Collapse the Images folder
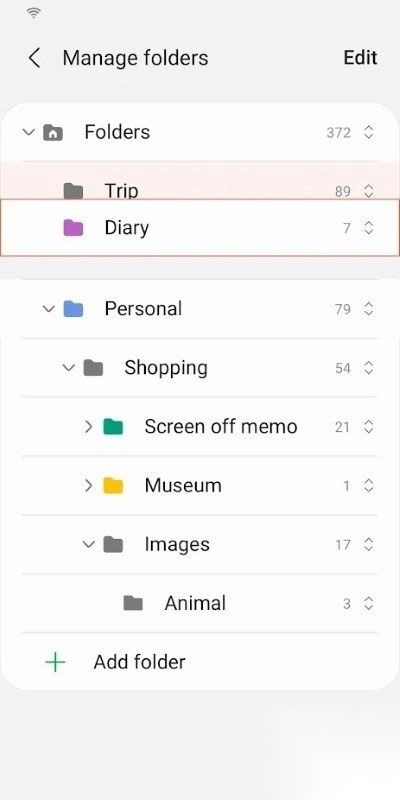The image size is (400, 800). [x=88, y=544]
